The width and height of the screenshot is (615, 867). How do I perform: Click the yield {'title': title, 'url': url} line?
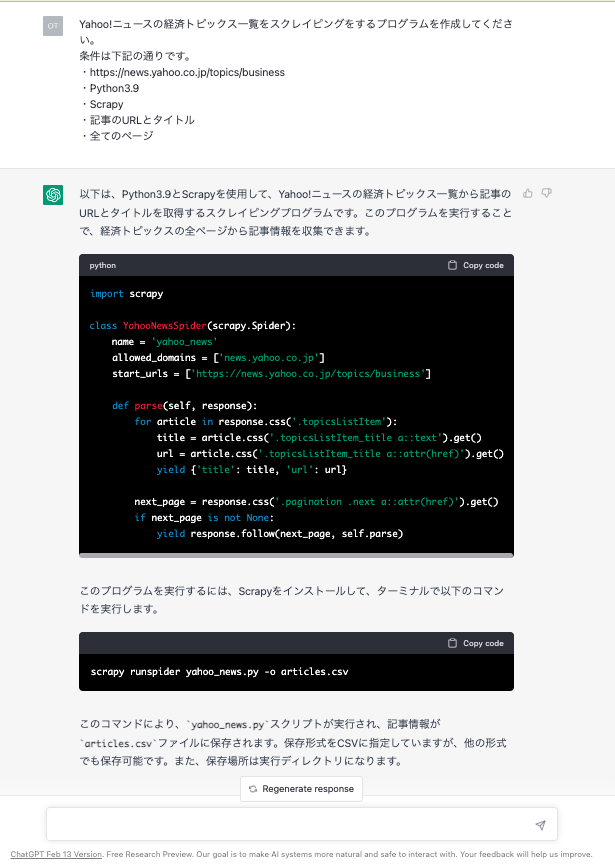252,470
